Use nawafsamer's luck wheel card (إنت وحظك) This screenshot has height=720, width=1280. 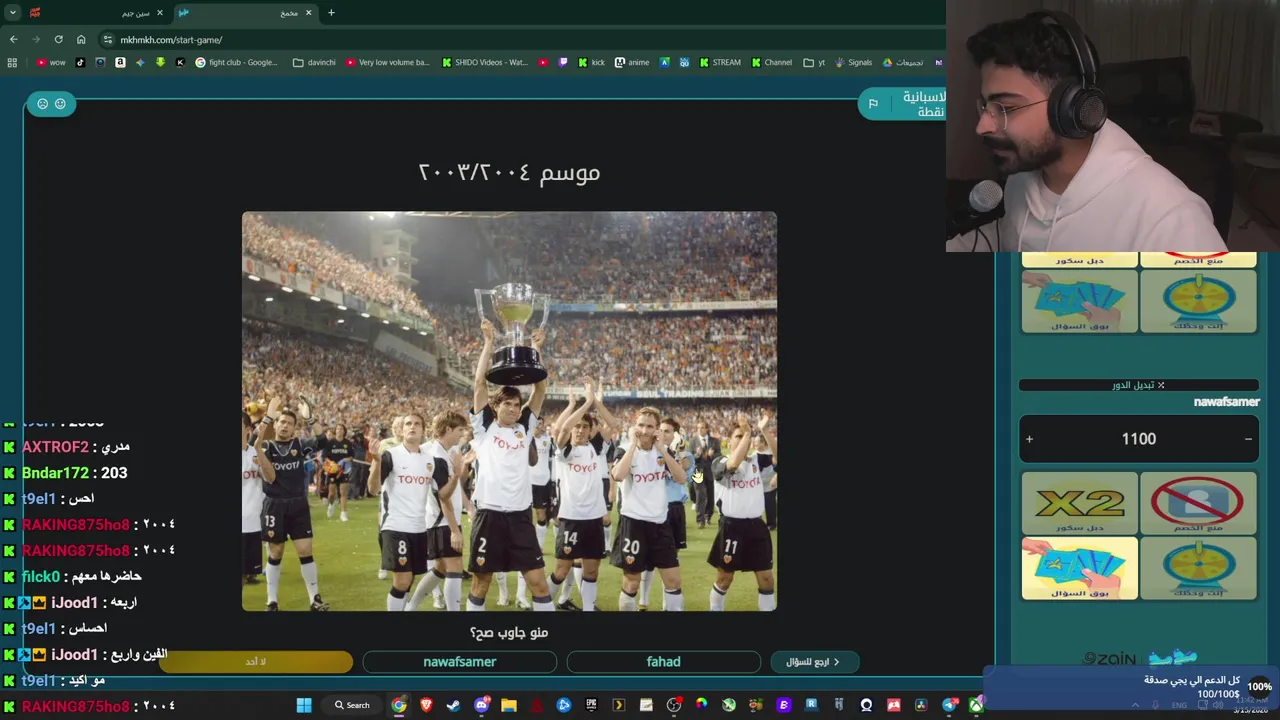1198,568
